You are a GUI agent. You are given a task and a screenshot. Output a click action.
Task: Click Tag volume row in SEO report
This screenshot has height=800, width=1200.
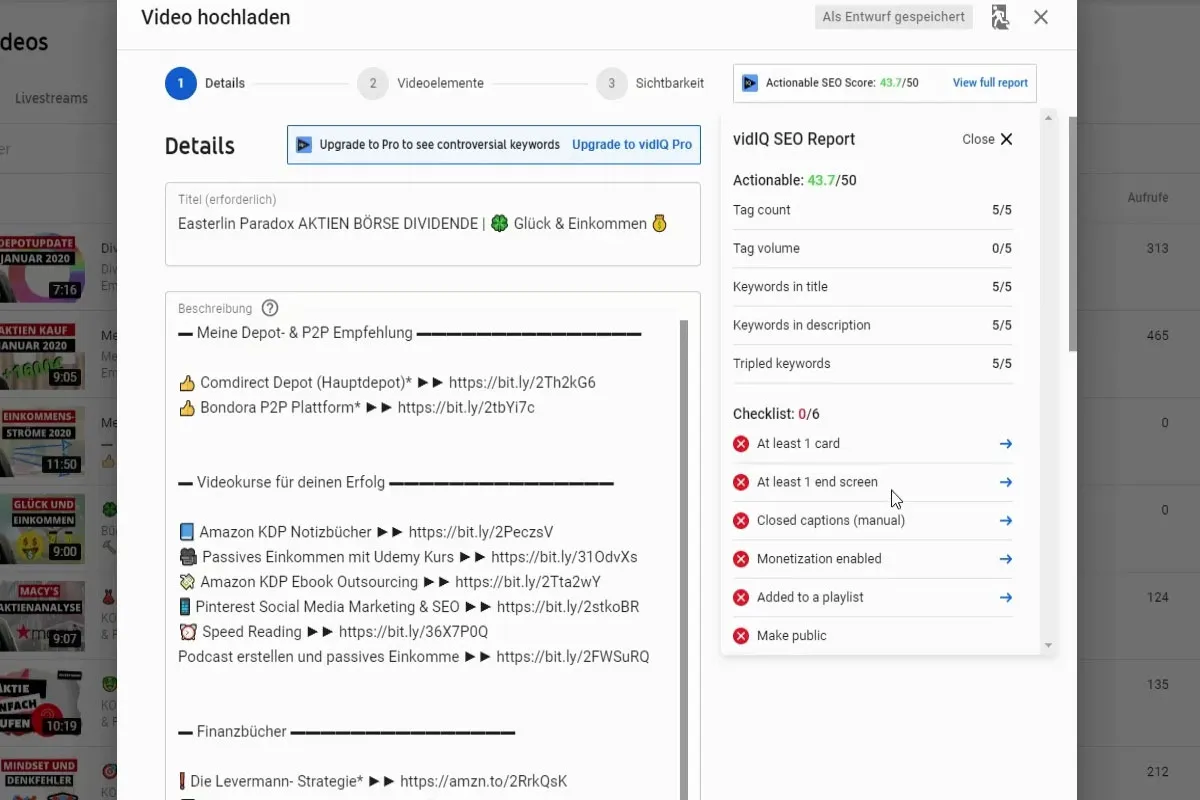(x=873, y=248)
